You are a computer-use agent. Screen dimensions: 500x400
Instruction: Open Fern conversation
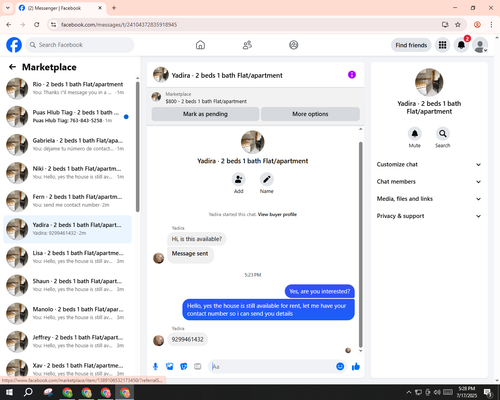point(68,201)
